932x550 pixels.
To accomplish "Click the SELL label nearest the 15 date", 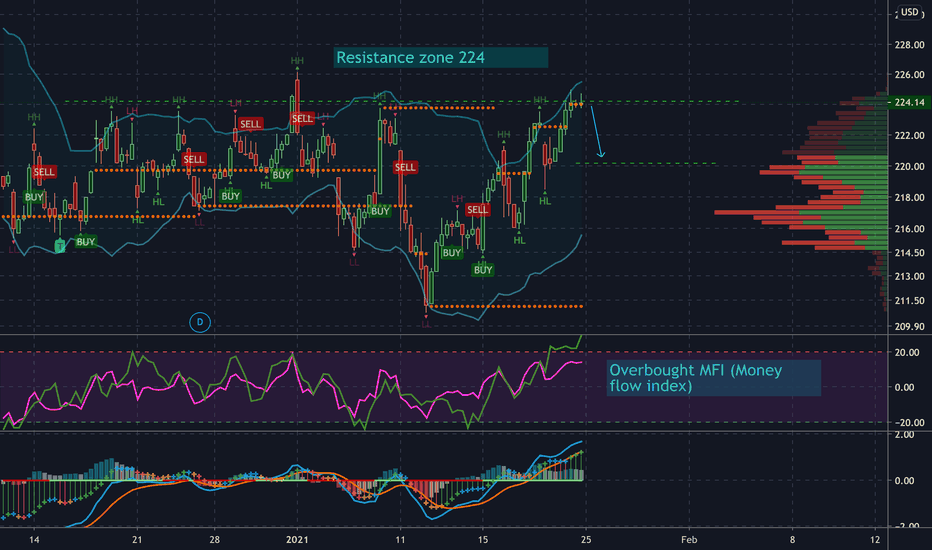I will [477, 210].
